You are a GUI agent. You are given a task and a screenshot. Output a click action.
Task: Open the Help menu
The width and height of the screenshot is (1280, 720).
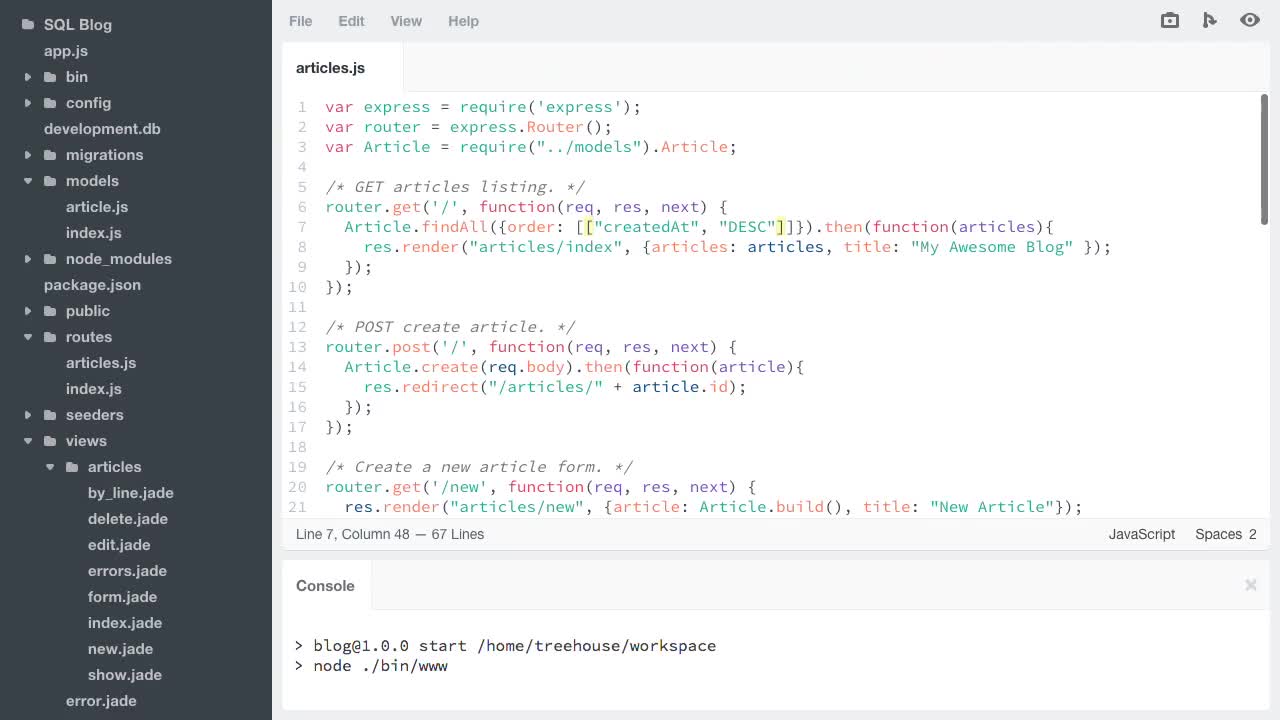point(463,21)
